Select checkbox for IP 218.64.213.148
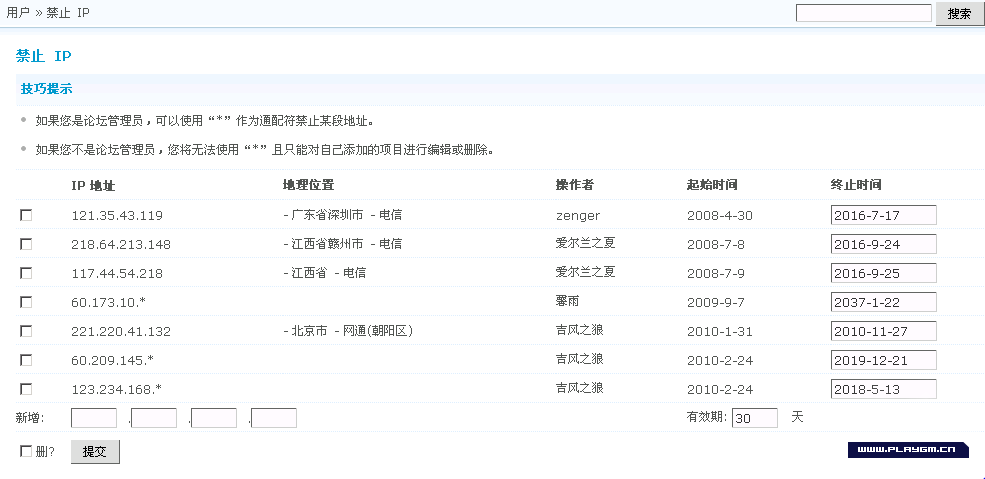The width and height of the screenshot is (985, 479). 26,244
